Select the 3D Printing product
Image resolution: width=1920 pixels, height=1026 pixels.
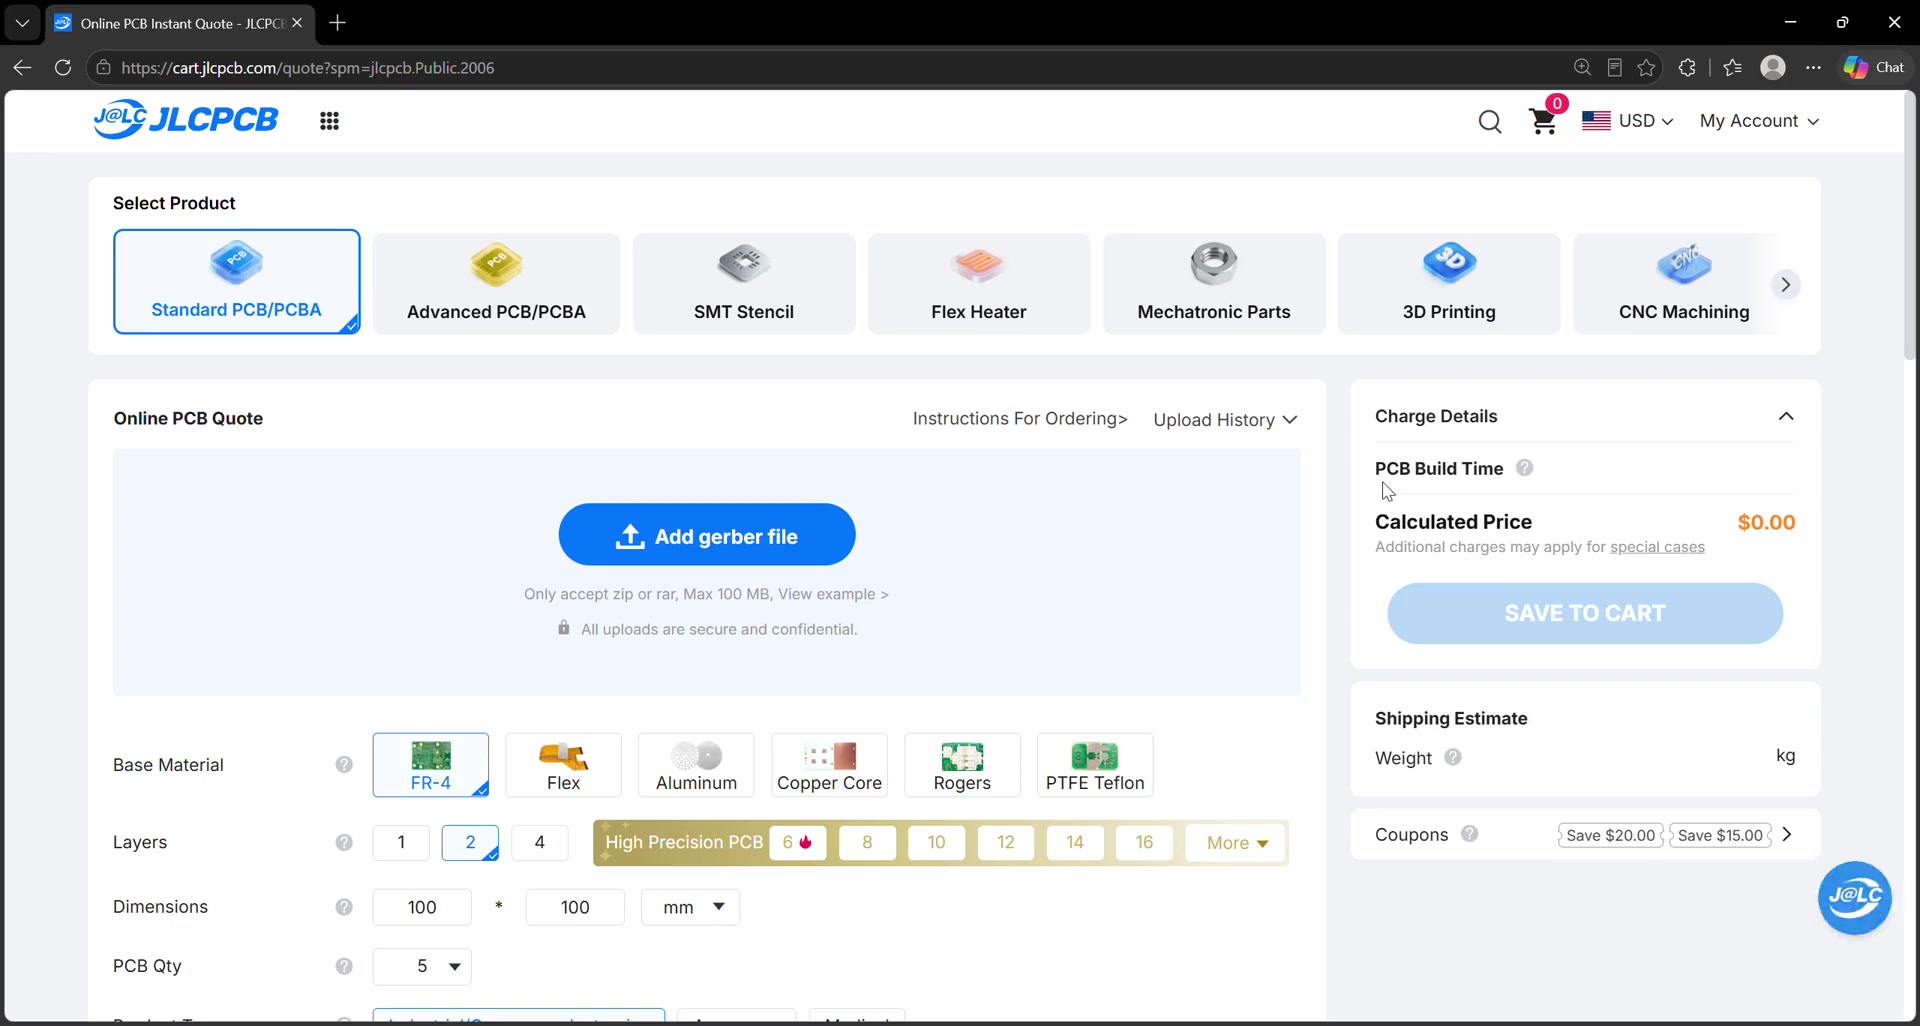pos(1449,284)
